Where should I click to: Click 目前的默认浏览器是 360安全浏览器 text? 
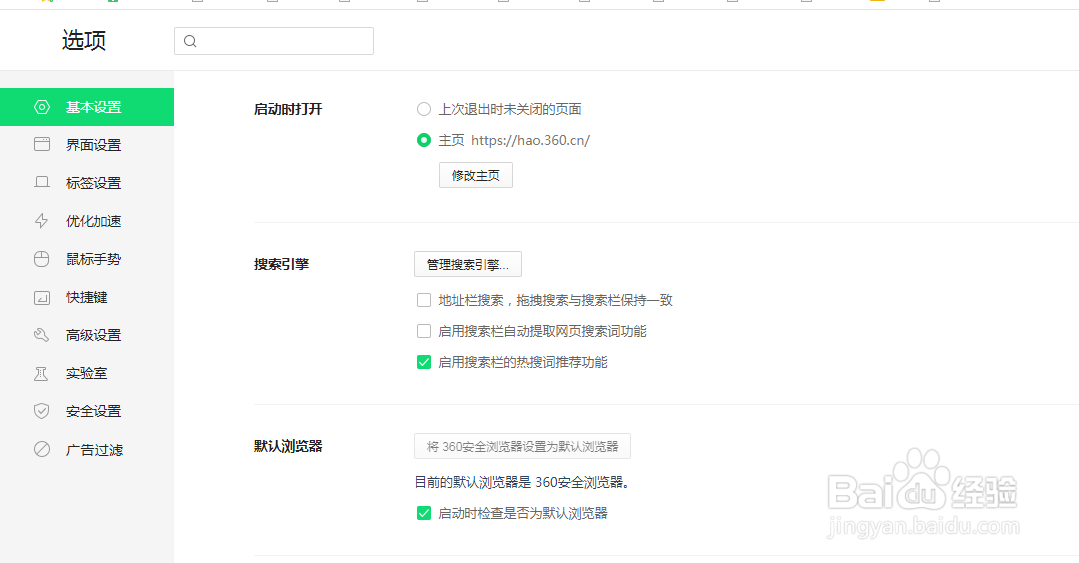point(522,482)
